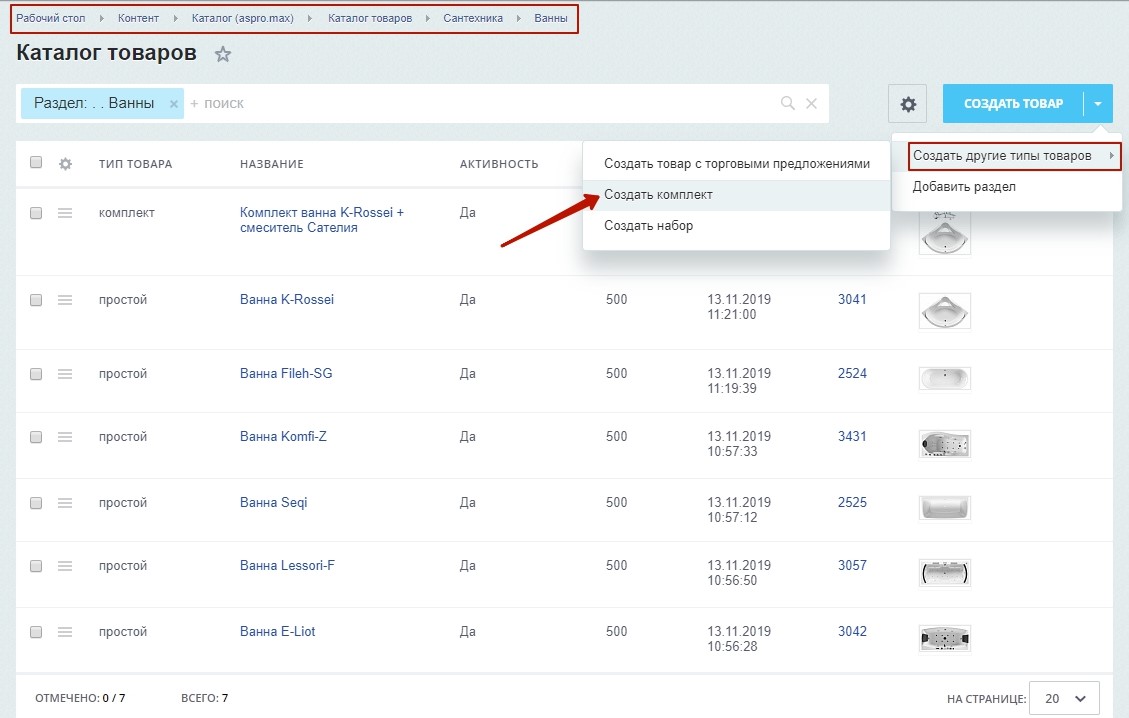Open thumbnail image of Ванна Lessori-F
The width and height of the screenshot is (1129, 718).
[945, 573]
